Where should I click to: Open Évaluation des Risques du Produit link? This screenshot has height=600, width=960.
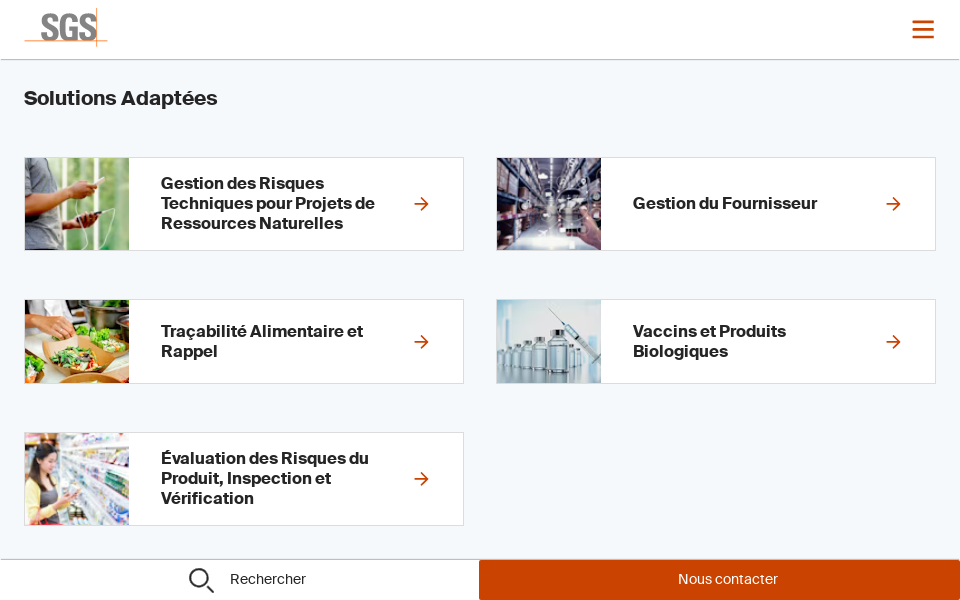click(x=265, y=479)
